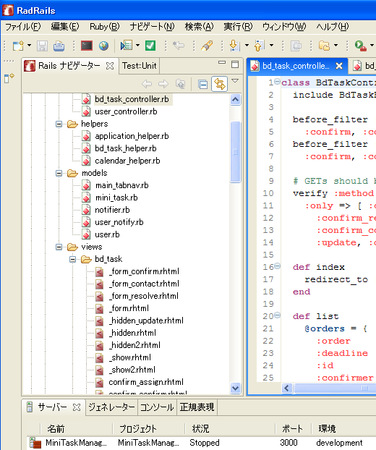Screen dimensions: 376x450
Task: Open the 編集(E) menu
Action: pyautogui.click(x=65, y=27)
